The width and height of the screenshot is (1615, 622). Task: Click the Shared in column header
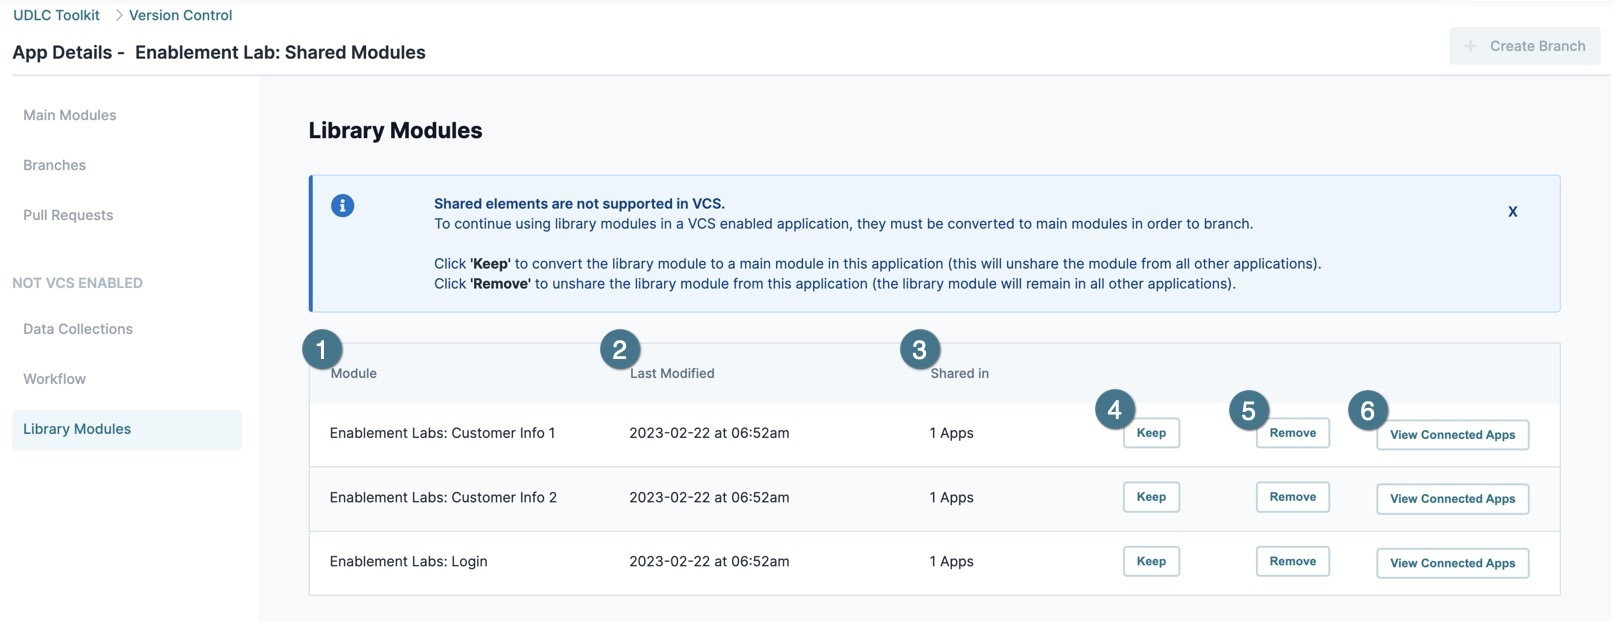coord(959,373)
